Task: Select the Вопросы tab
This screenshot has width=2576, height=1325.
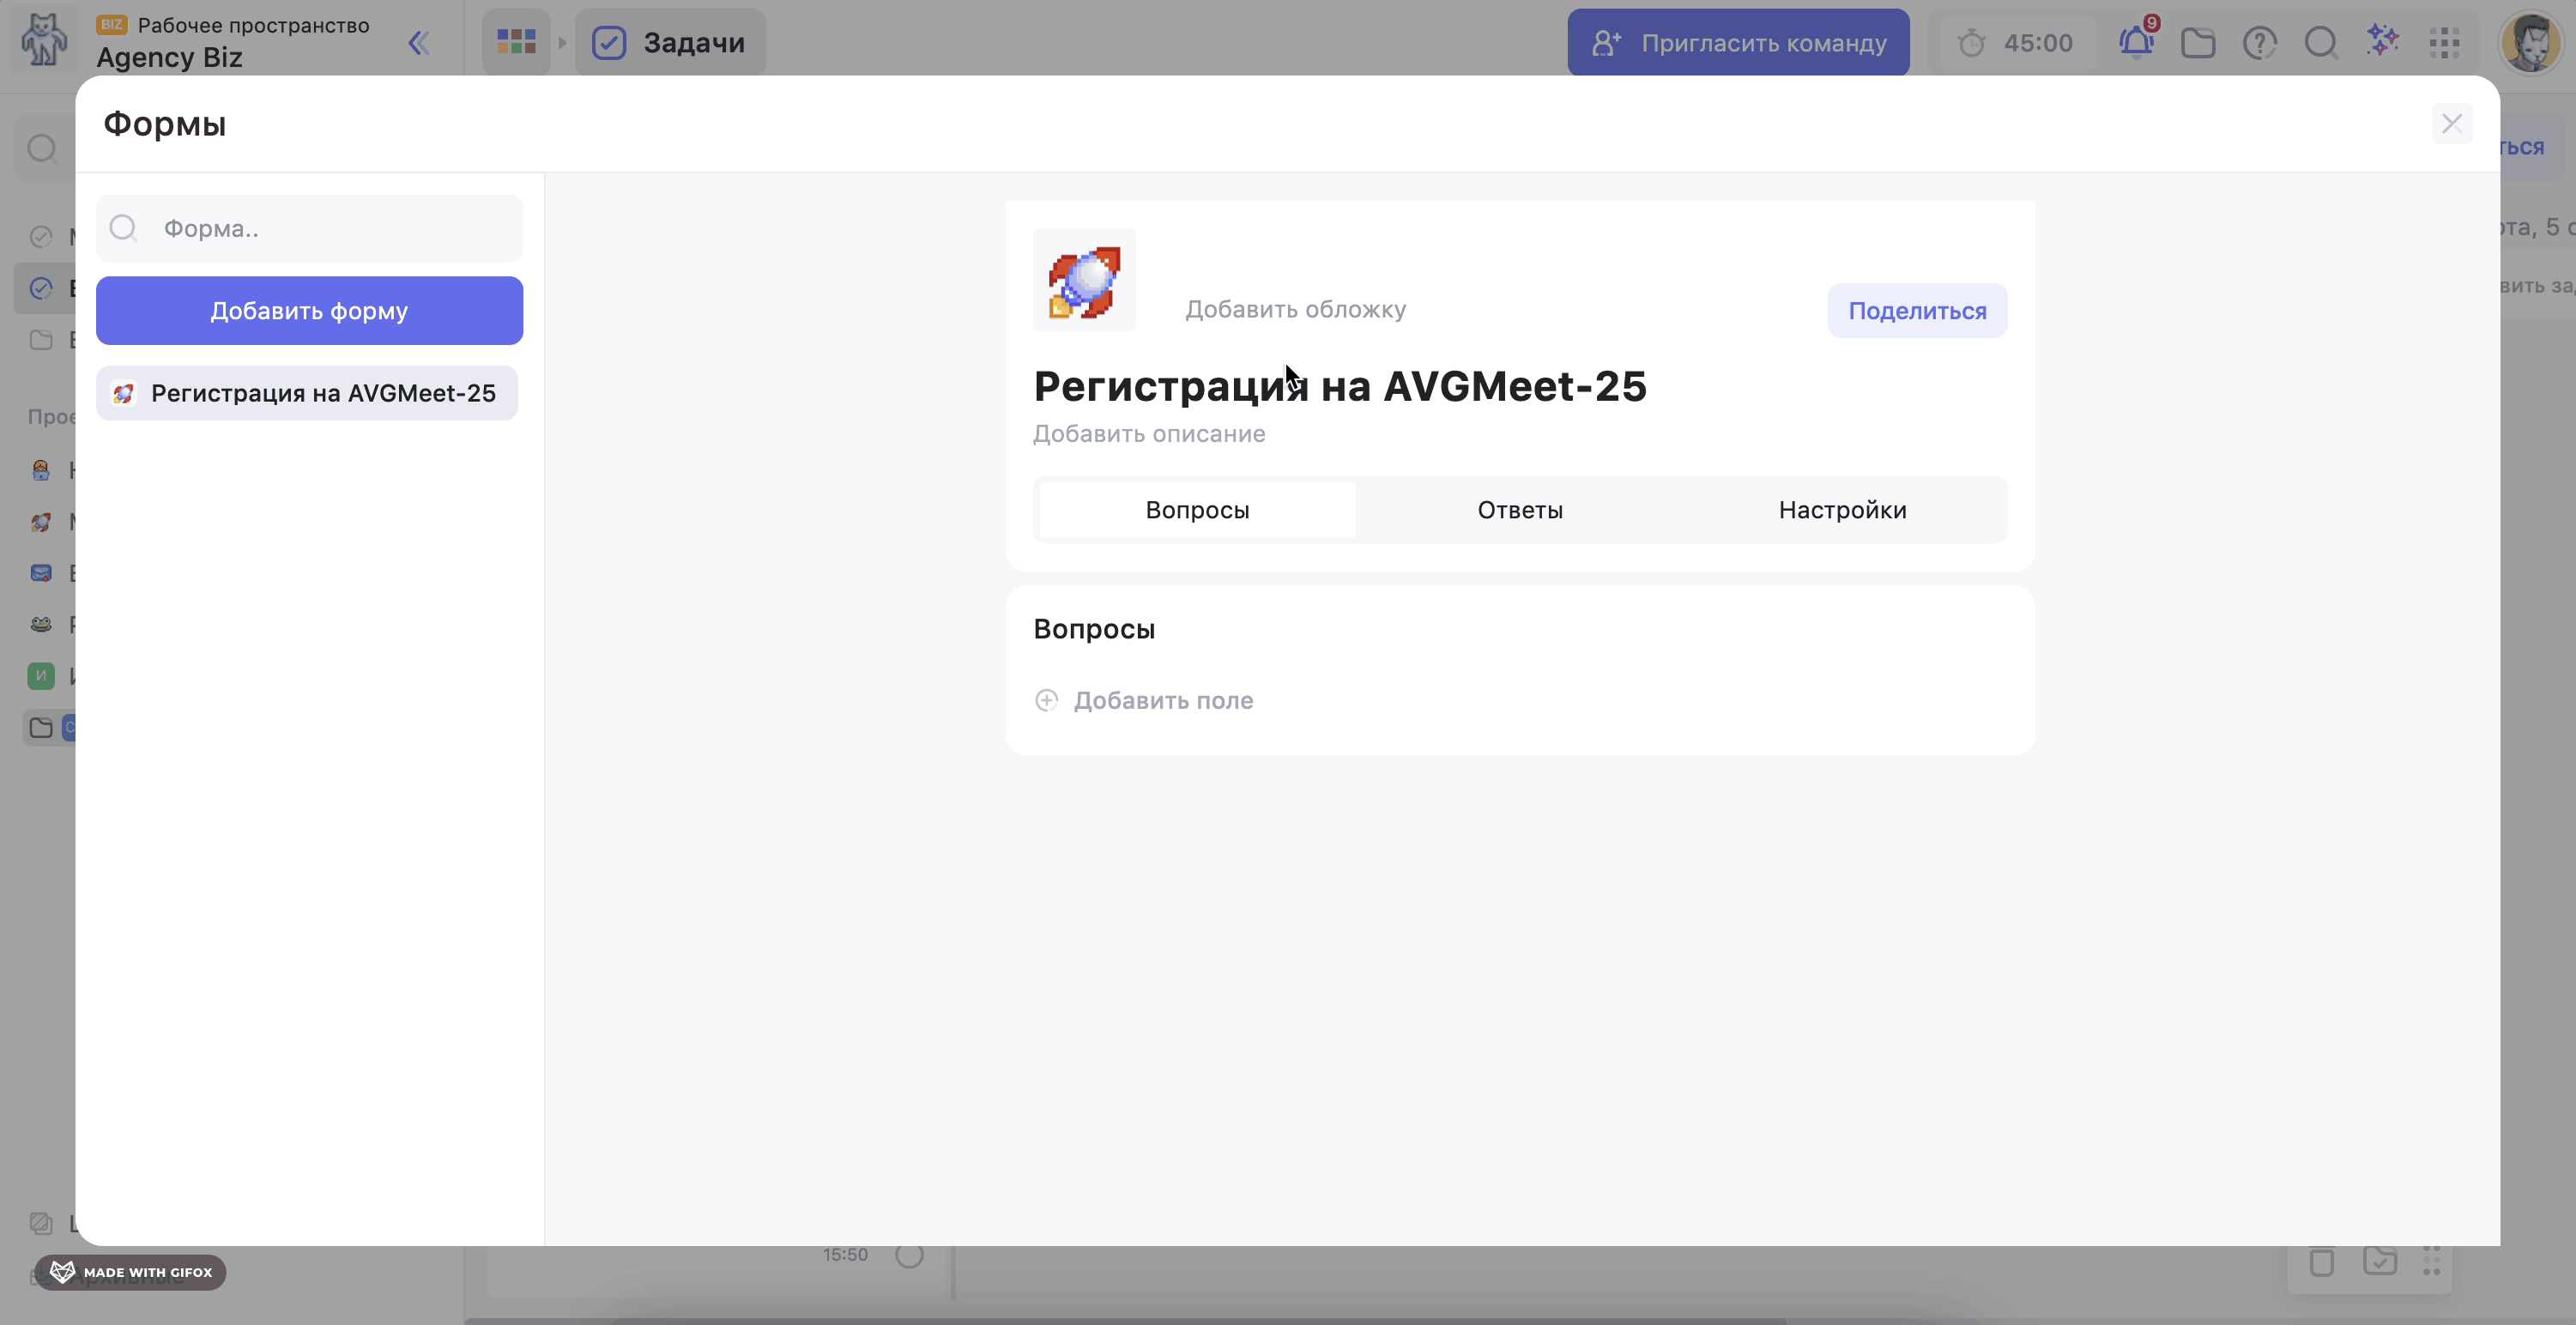Action: pyautogui.click(x=1197, y=510)
